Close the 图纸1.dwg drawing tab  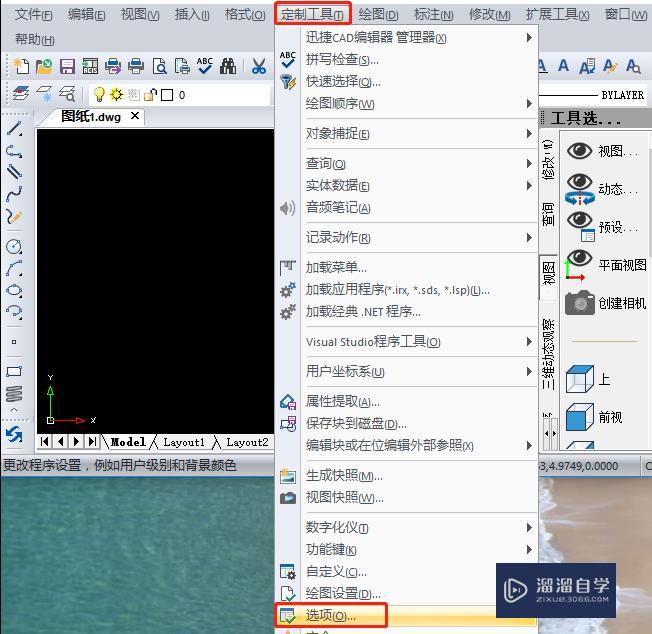click(x=135, y=116)
